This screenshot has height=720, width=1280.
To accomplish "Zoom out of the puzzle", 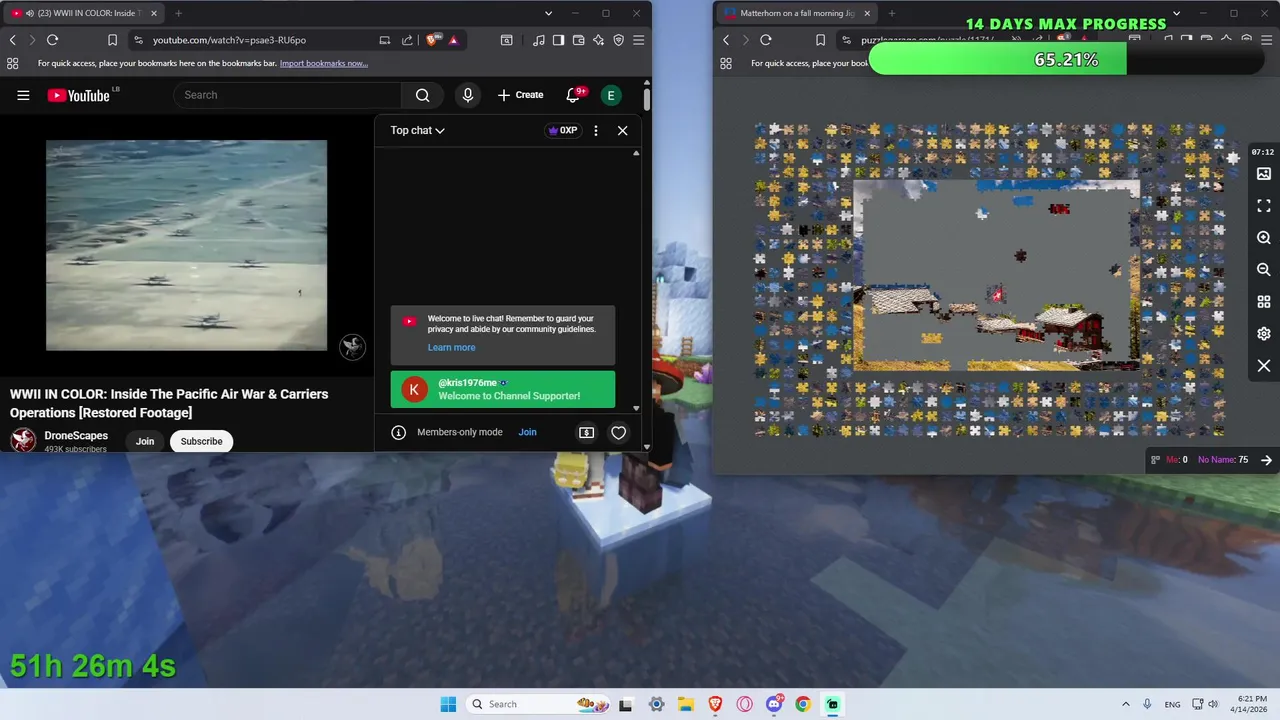I will tap(1264, 270).
